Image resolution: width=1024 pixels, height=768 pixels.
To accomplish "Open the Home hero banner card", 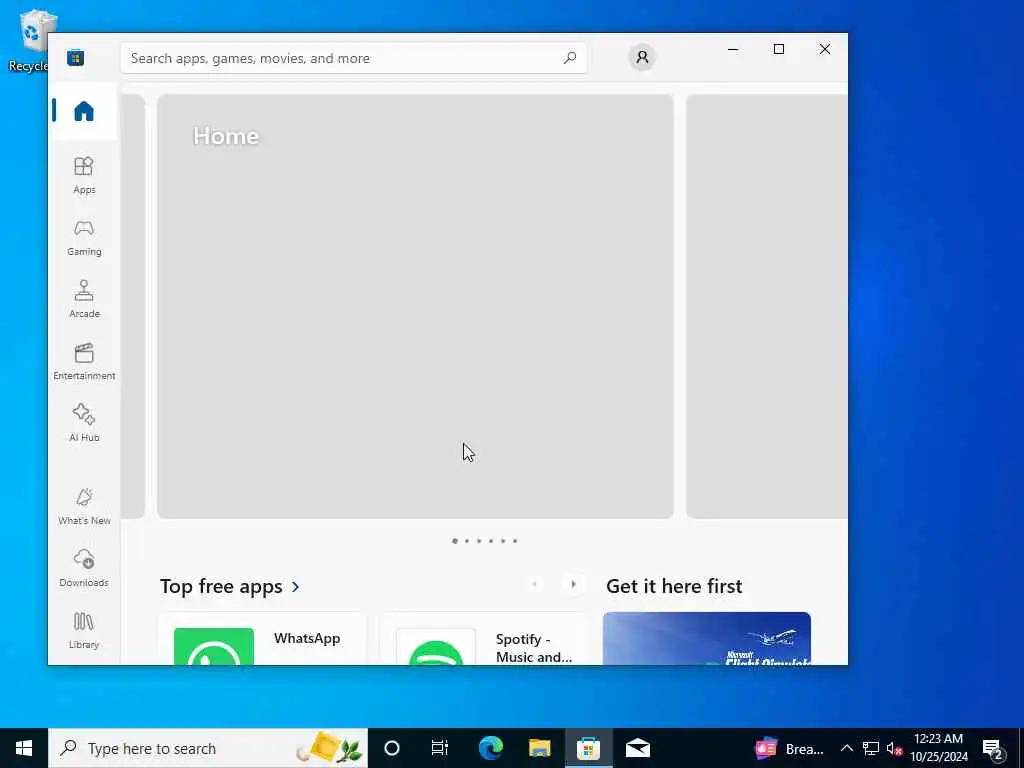I will click(x=415, y=306).
